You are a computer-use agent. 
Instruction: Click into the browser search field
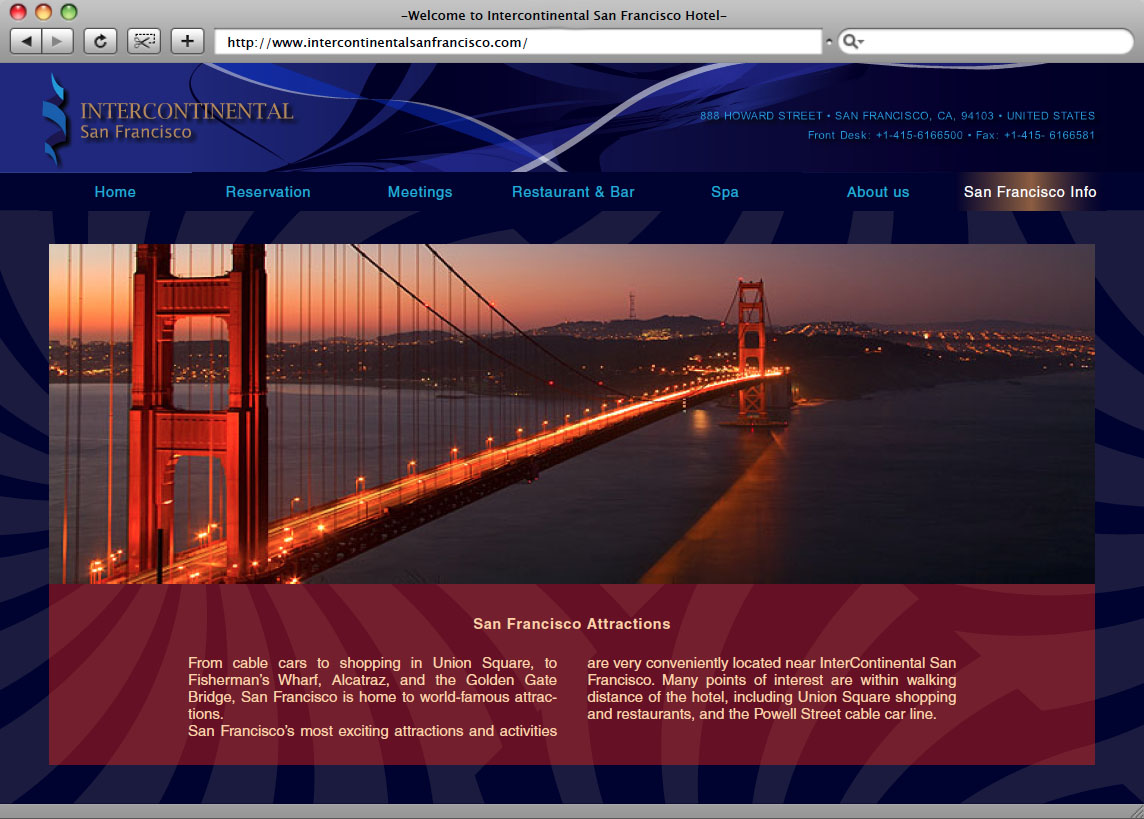(x=986, y=42)
